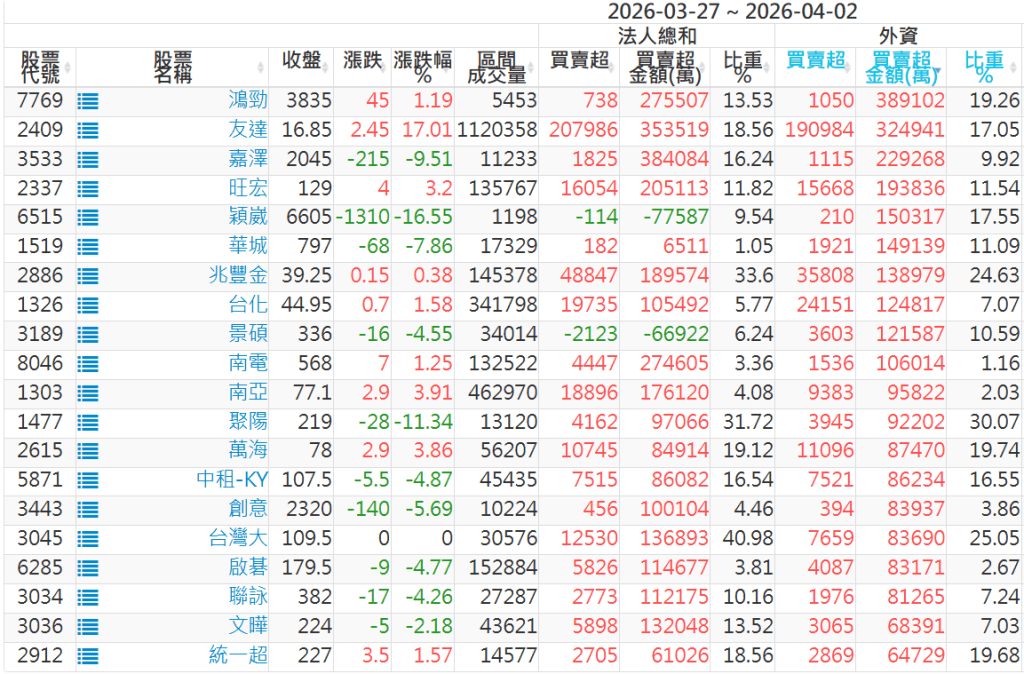
Task: Sort by 外資 買賣超金額(萬) column
Action: pyautogui.click(x=900, y=67)
